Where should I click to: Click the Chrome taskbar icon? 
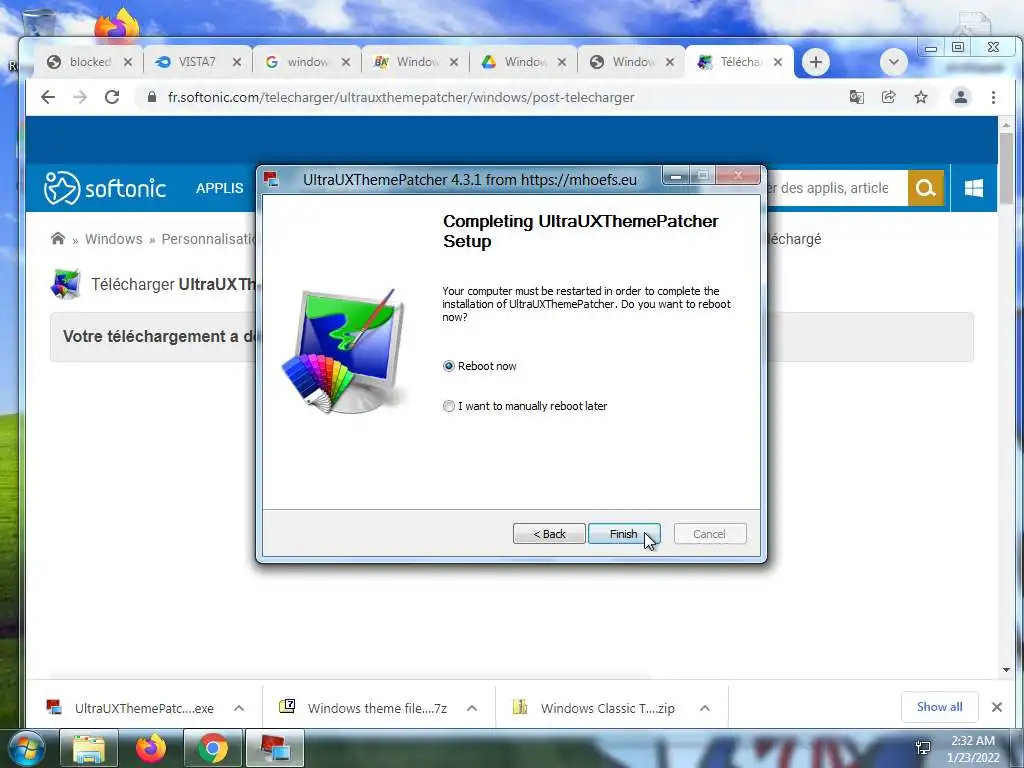pos(213,749)
